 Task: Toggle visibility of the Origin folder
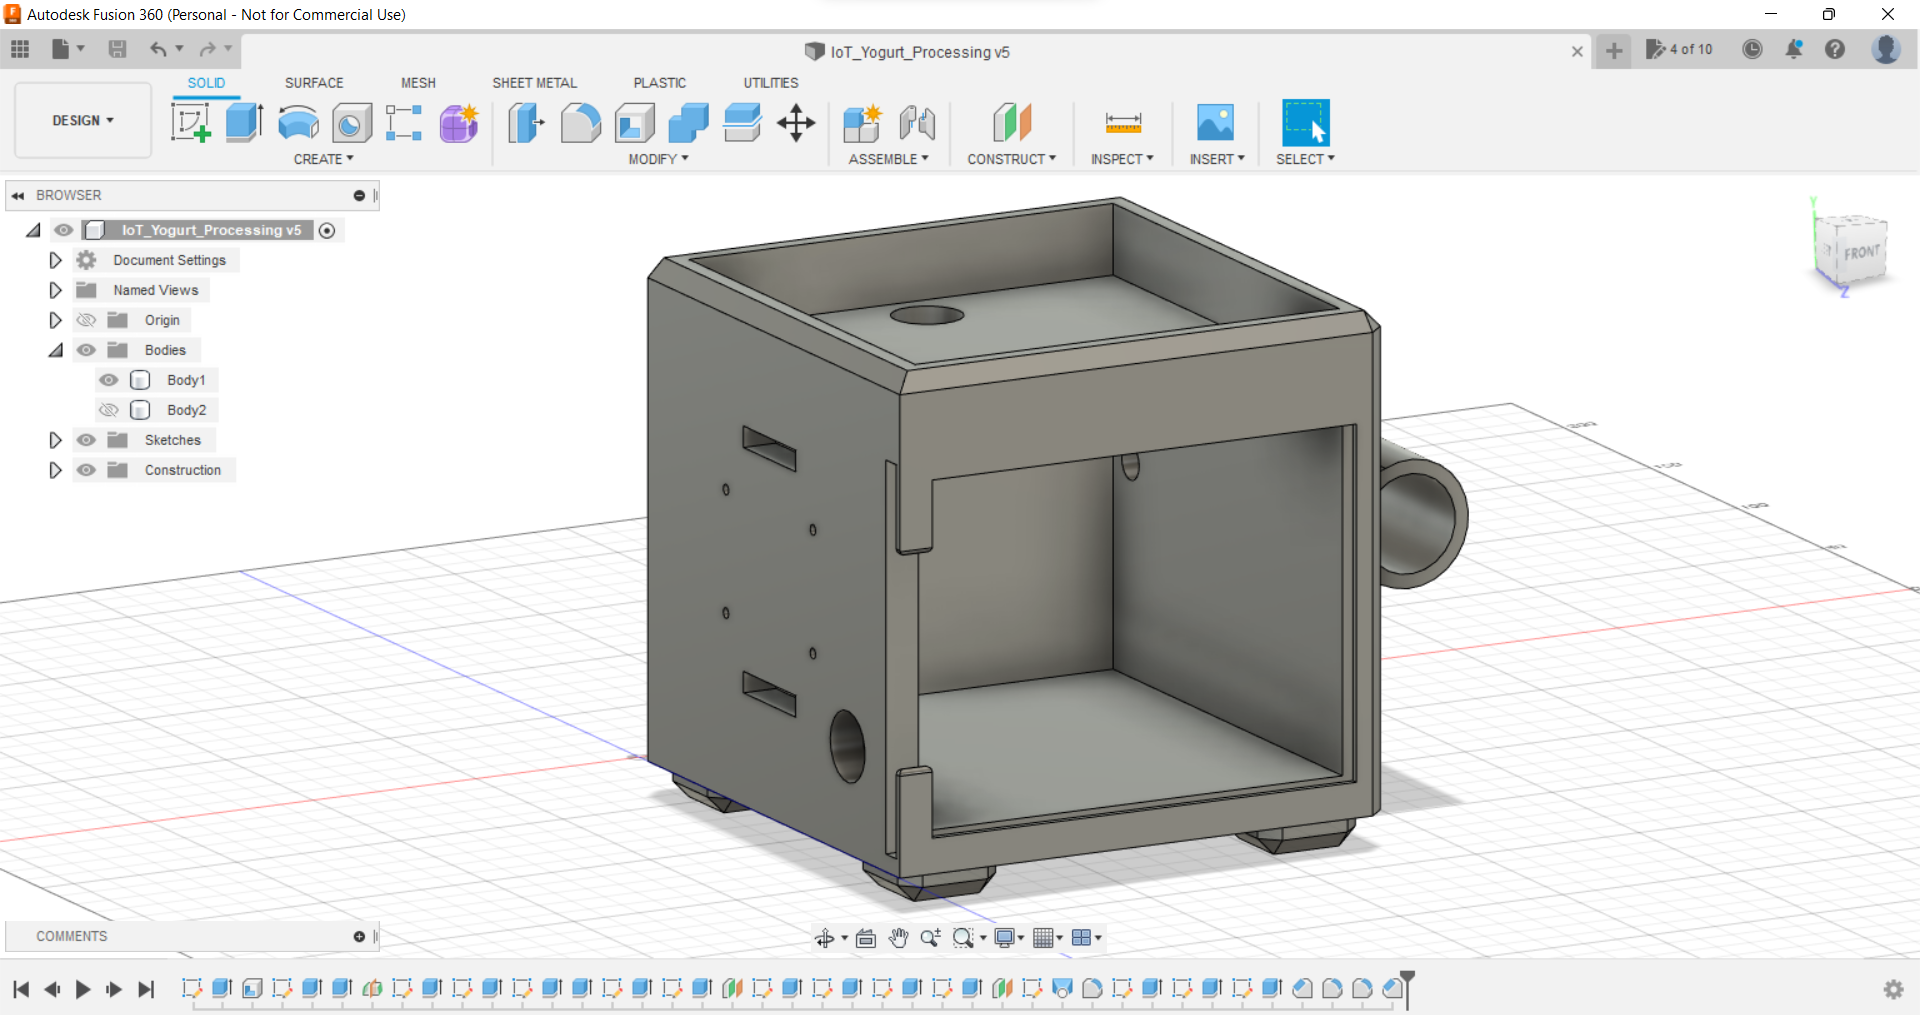[x=87, y=320]
